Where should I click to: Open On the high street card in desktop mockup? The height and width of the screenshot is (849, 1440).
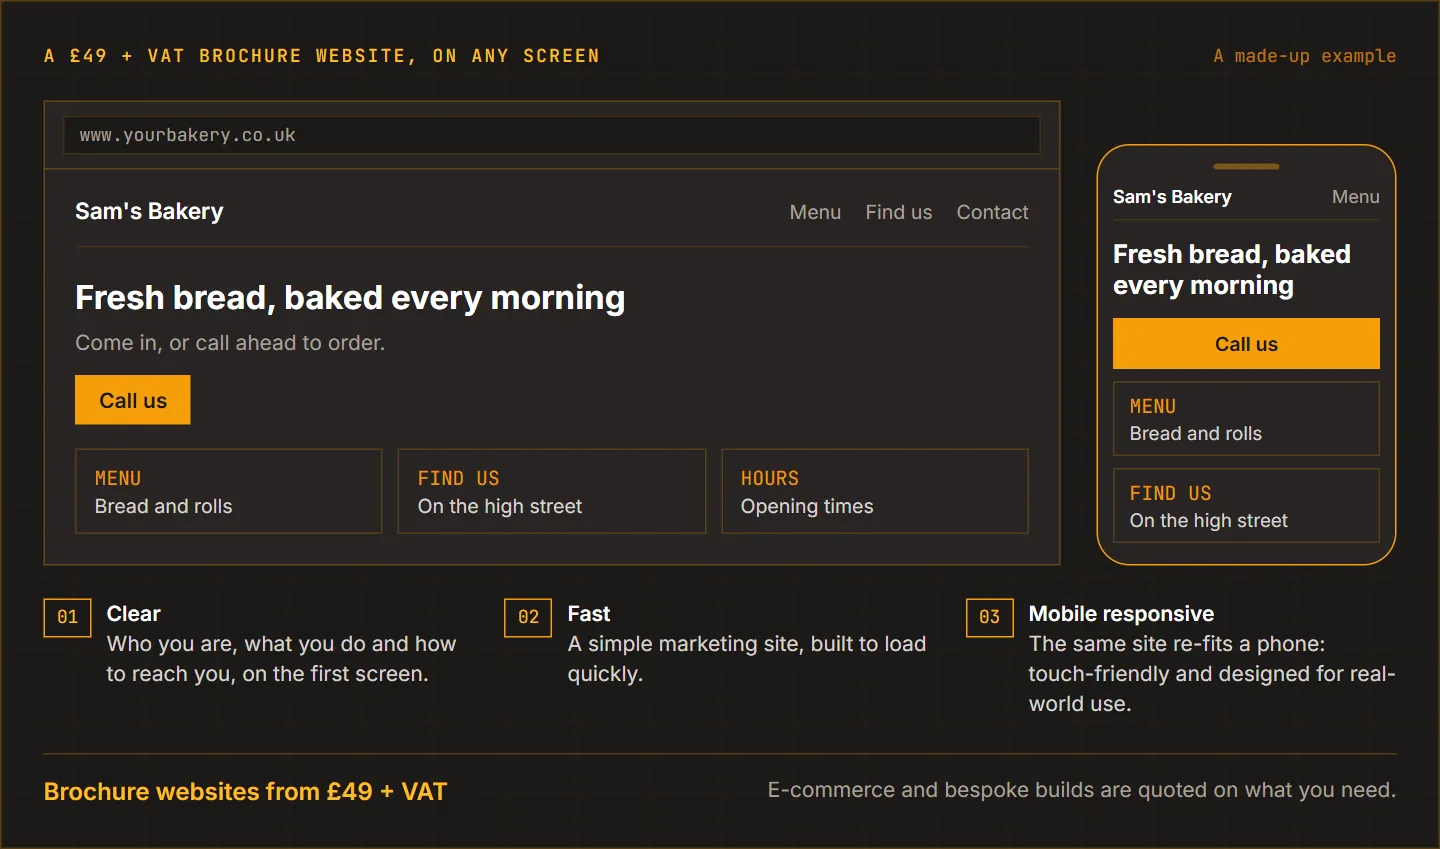pos(552,491)
